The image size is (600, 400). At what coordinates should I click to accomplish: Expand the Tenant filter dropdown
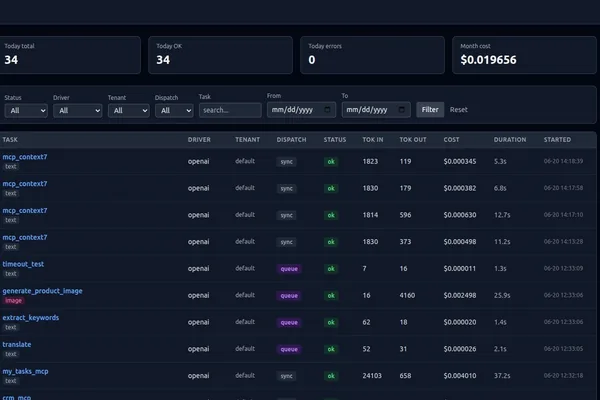[x=129, y=111]
